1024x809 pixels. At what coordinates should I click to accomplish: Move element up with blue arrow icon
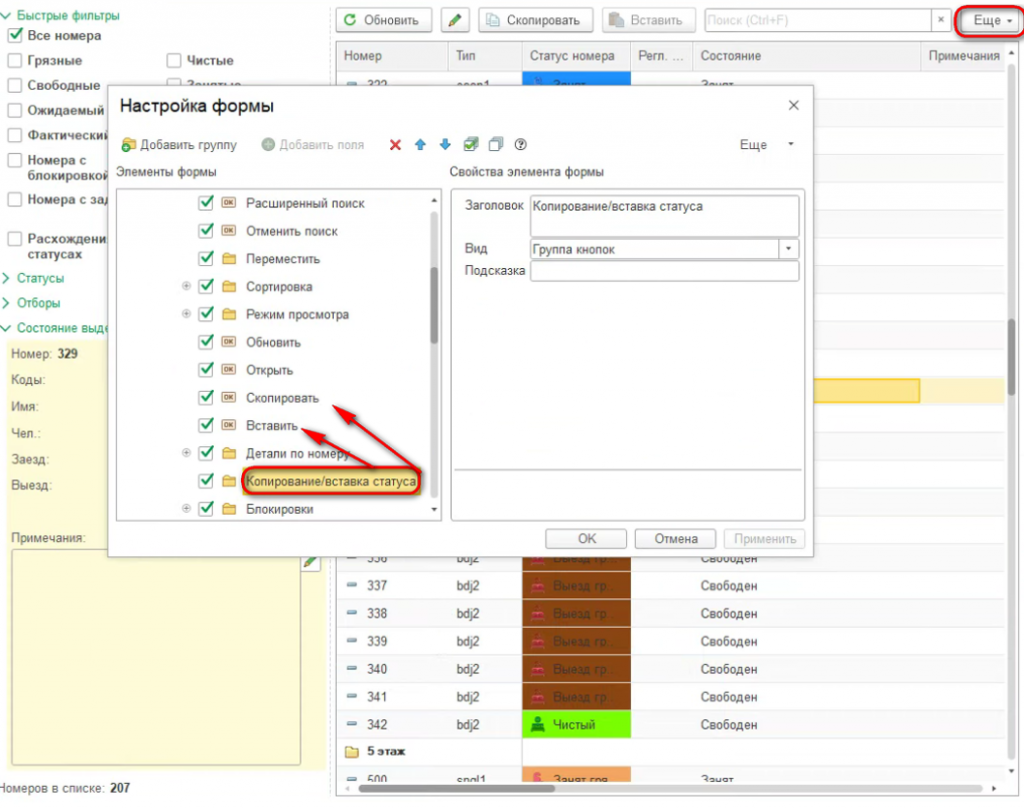420,145
